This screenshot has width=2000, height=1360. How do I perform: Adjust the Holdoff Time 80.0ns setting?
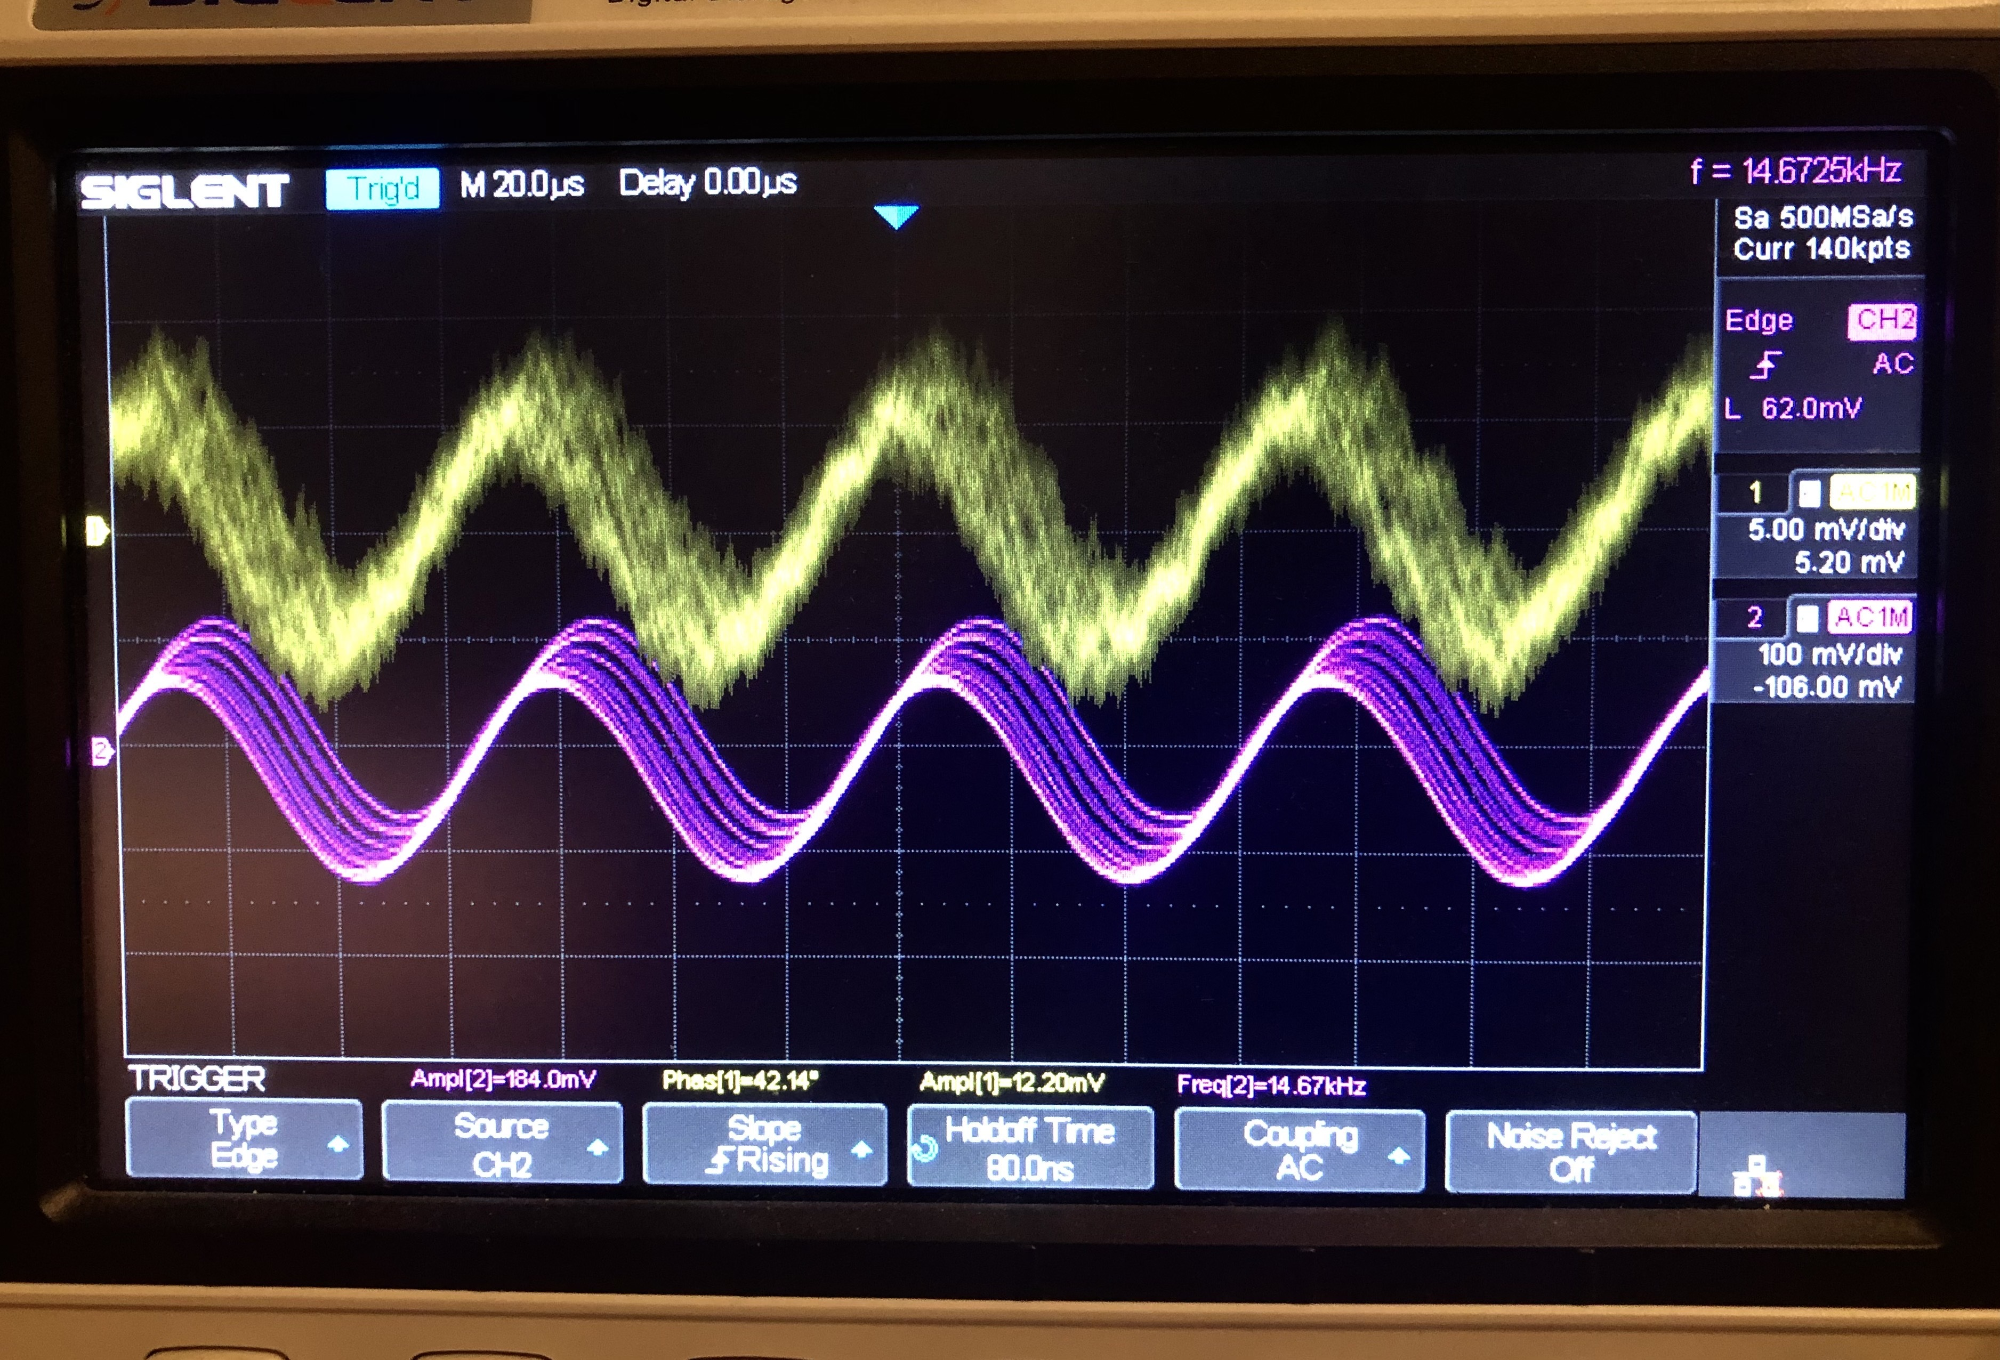[x=1030, y=1148]
